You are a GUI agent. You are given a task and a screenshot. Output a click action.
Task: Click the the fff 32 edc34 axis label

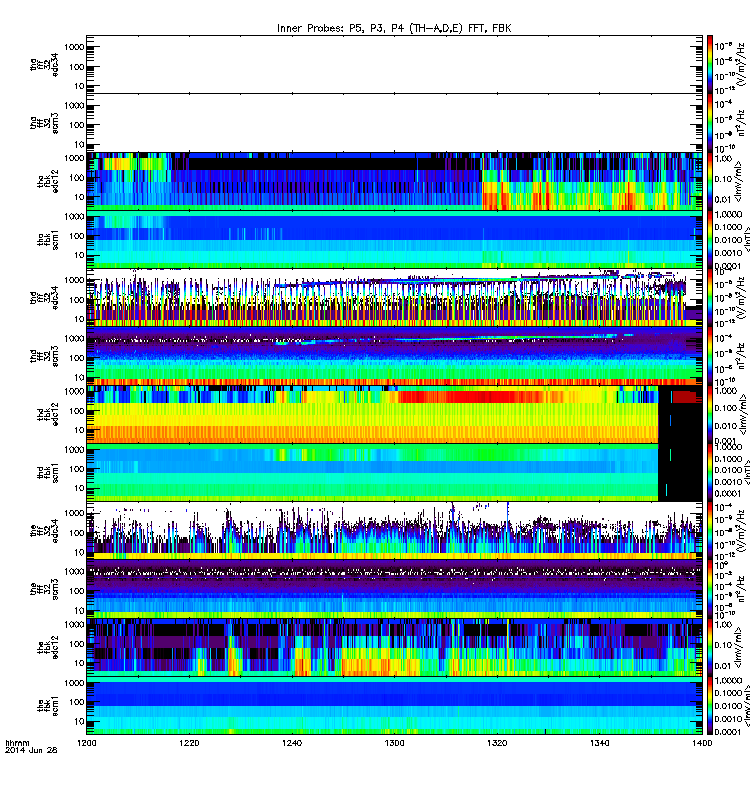click(x=44, y=531)
